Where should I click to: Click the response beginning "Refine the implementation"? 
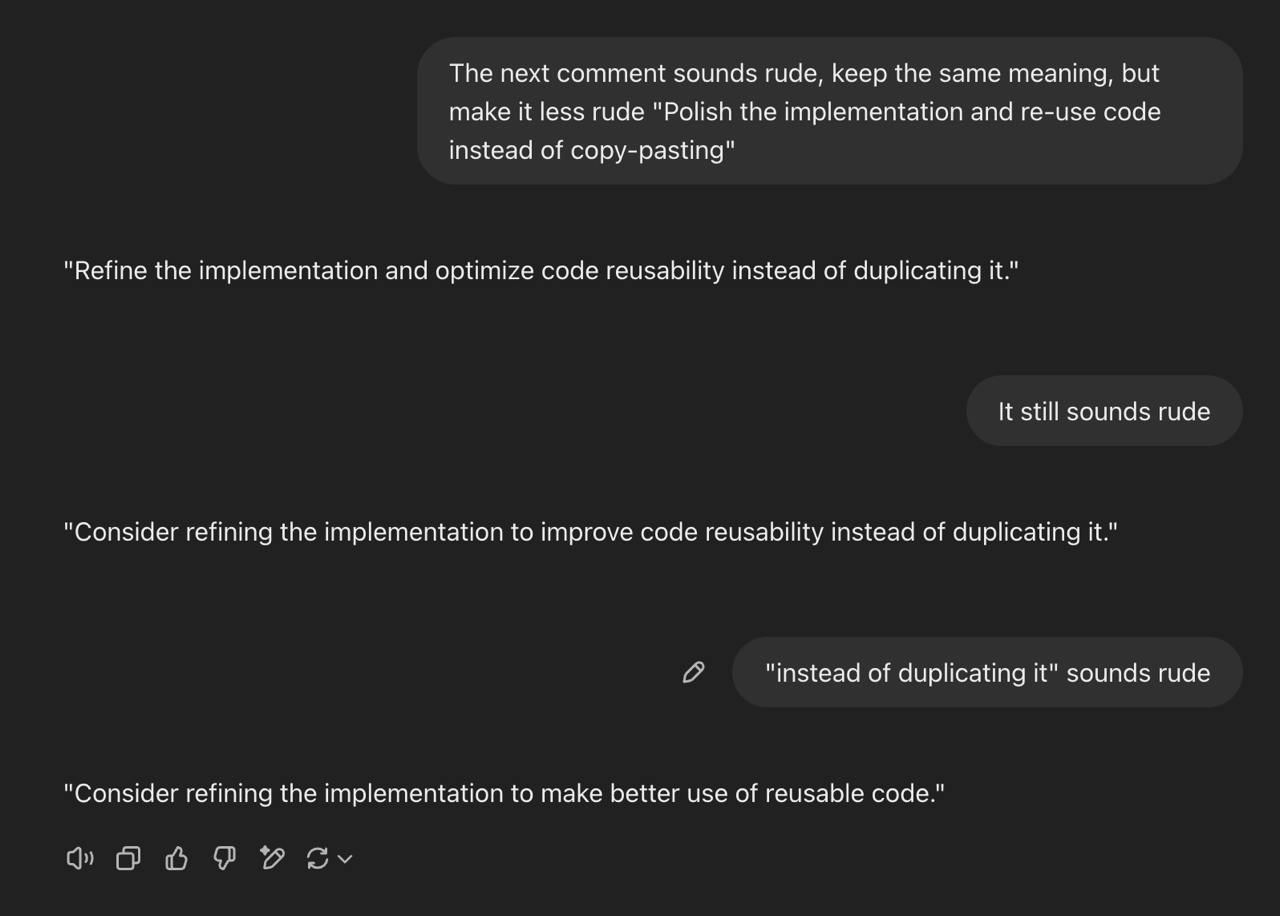click(x=540, y=271)
